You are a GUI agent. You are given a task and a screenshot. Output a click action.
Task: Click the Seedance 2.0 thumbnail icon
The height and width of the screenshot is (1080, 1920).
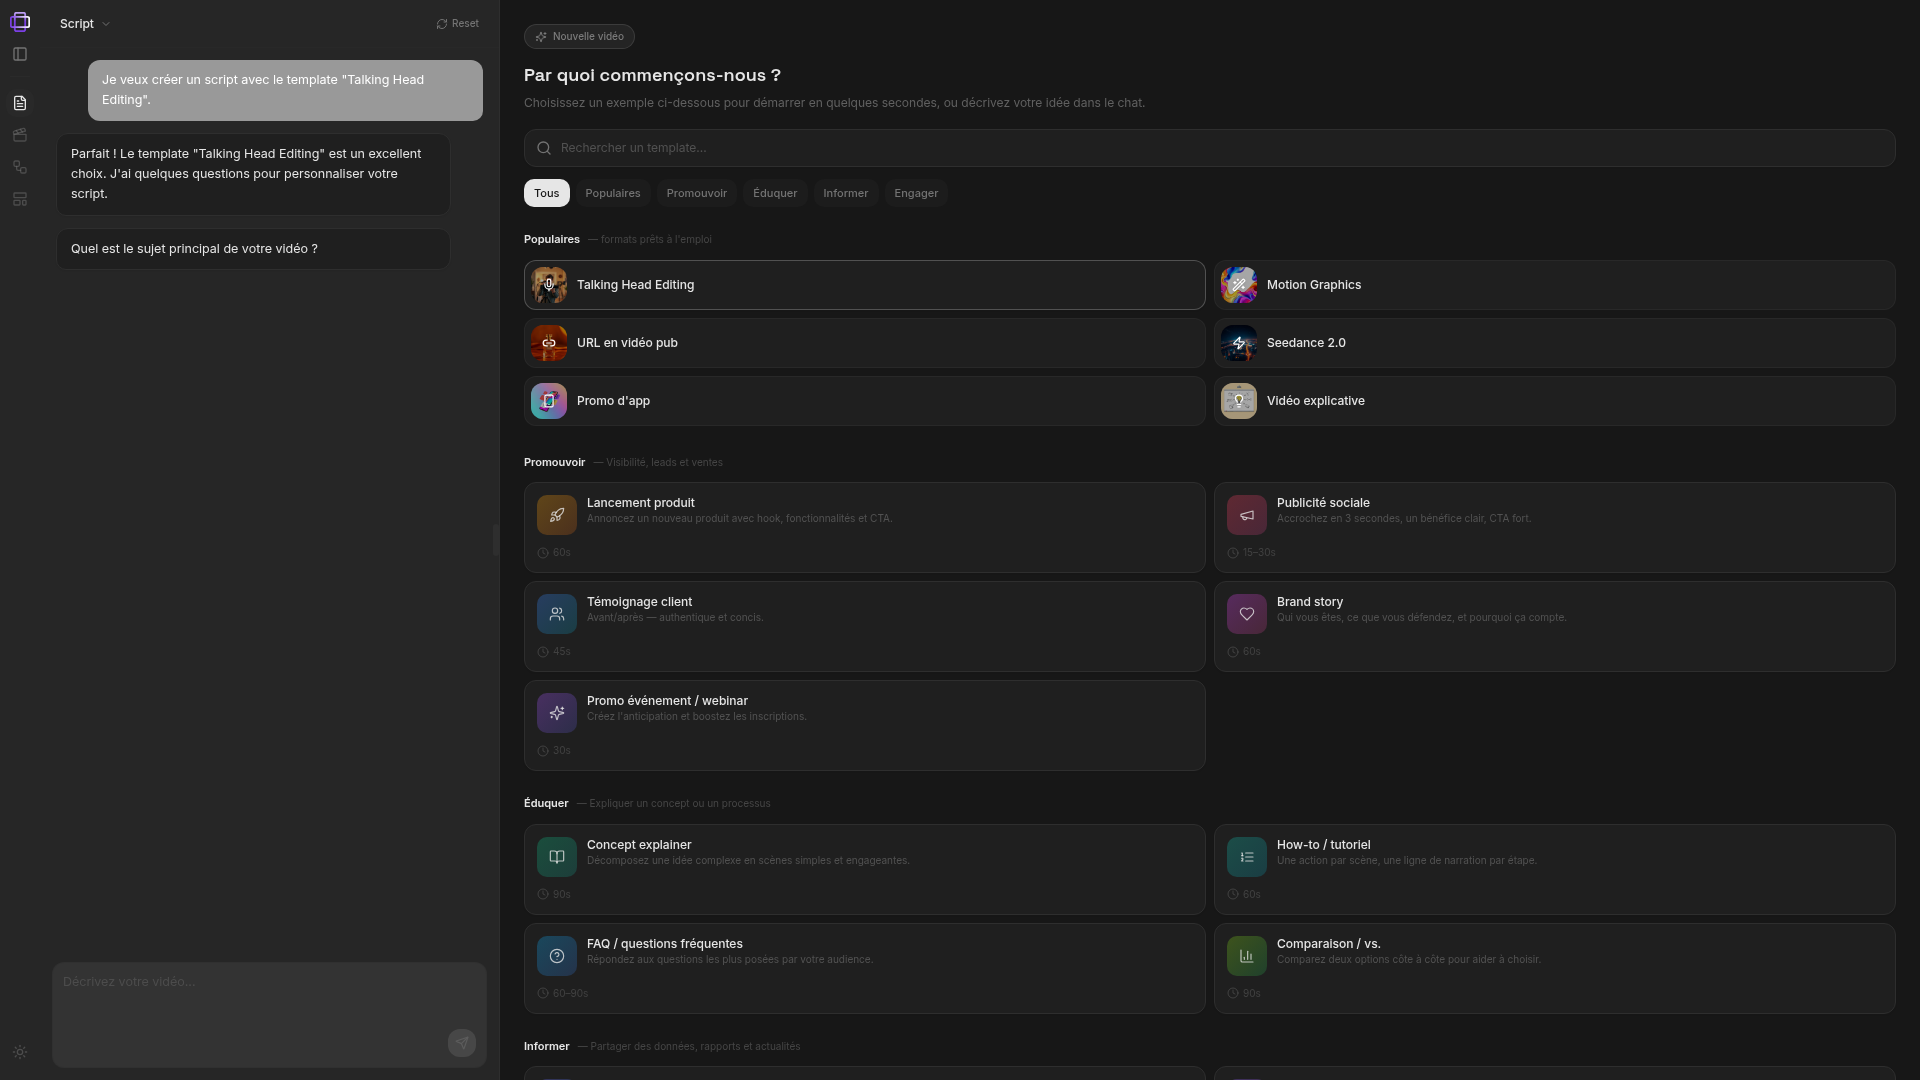coord(1239,343)
